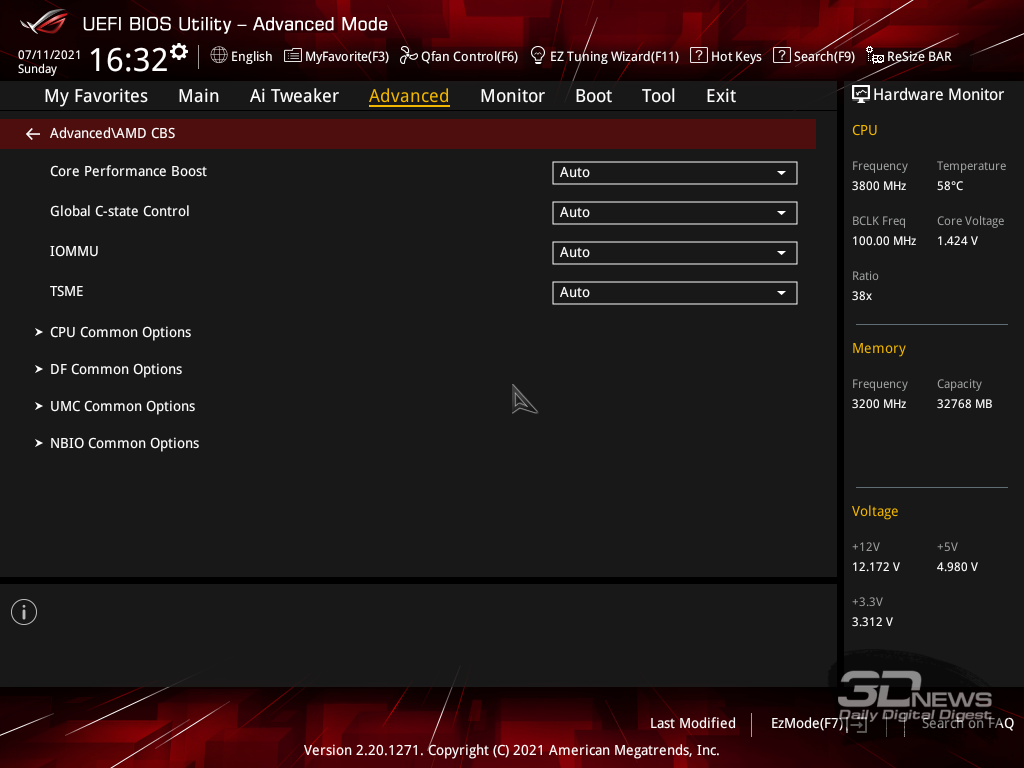This screenshot has height=768, width=1024.
Task: Click the BCLK Freq value 100.00 MHz
Action: click(884, 241)
